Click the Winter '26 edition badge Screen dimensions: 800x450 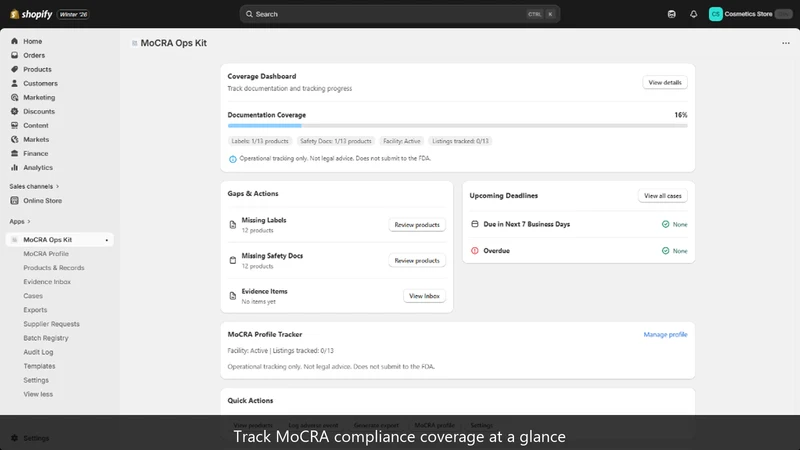pyautogui.click(x=73, y=14)
